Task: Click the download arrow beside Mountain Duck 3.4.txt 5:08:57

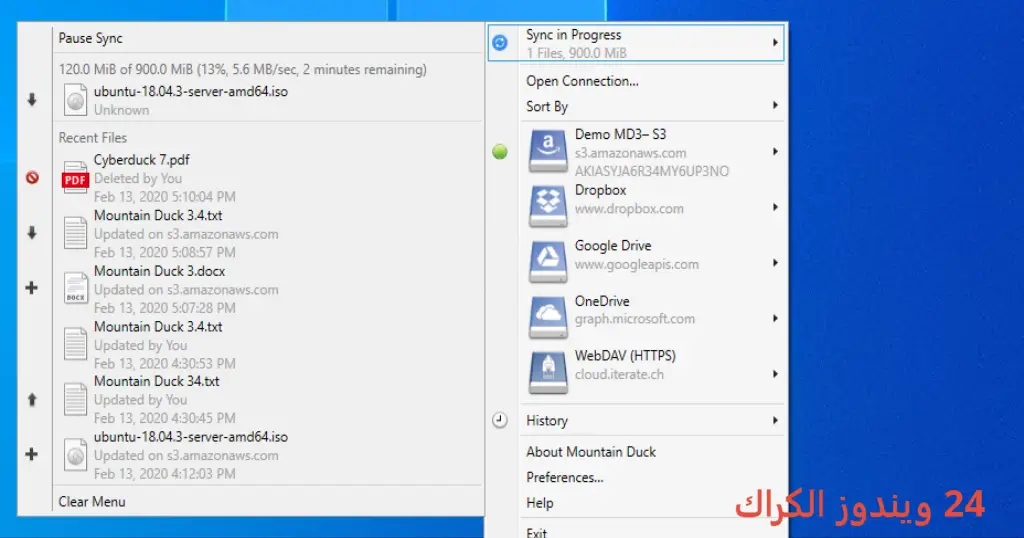Action: pos(31,233)
